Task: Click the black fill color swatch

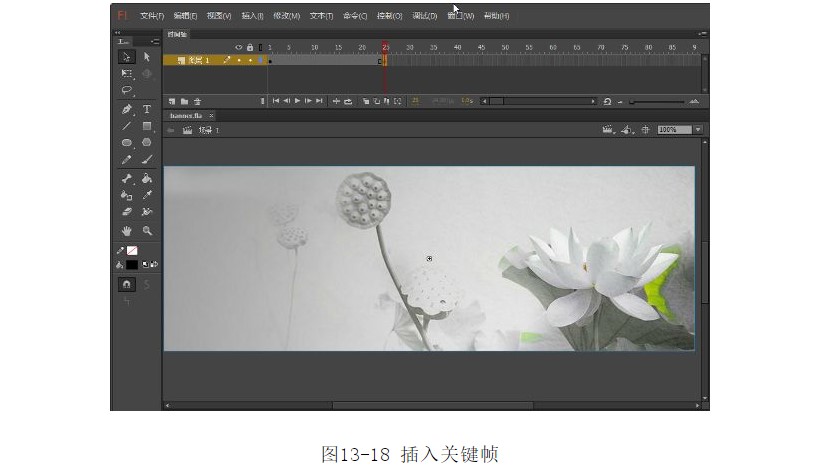Action: coord(132,265)
